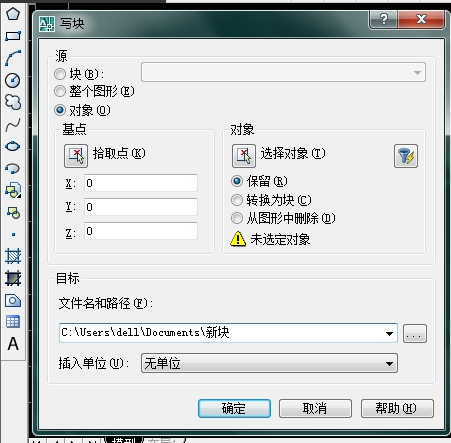This screenshot has width=451, height=443.
Task: Click the 未选定对象 warning text
Action: [280, 239]
